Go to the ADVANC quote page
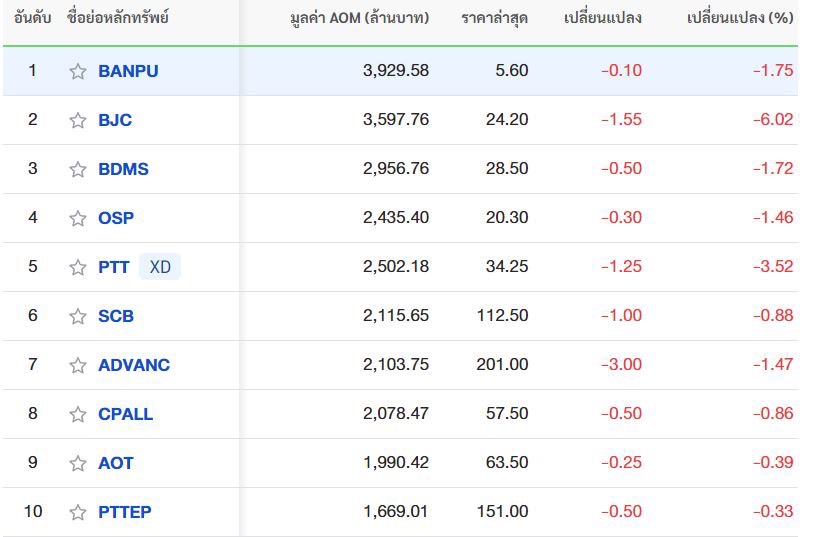Screen dimensions: 822x537 point(134,365)
